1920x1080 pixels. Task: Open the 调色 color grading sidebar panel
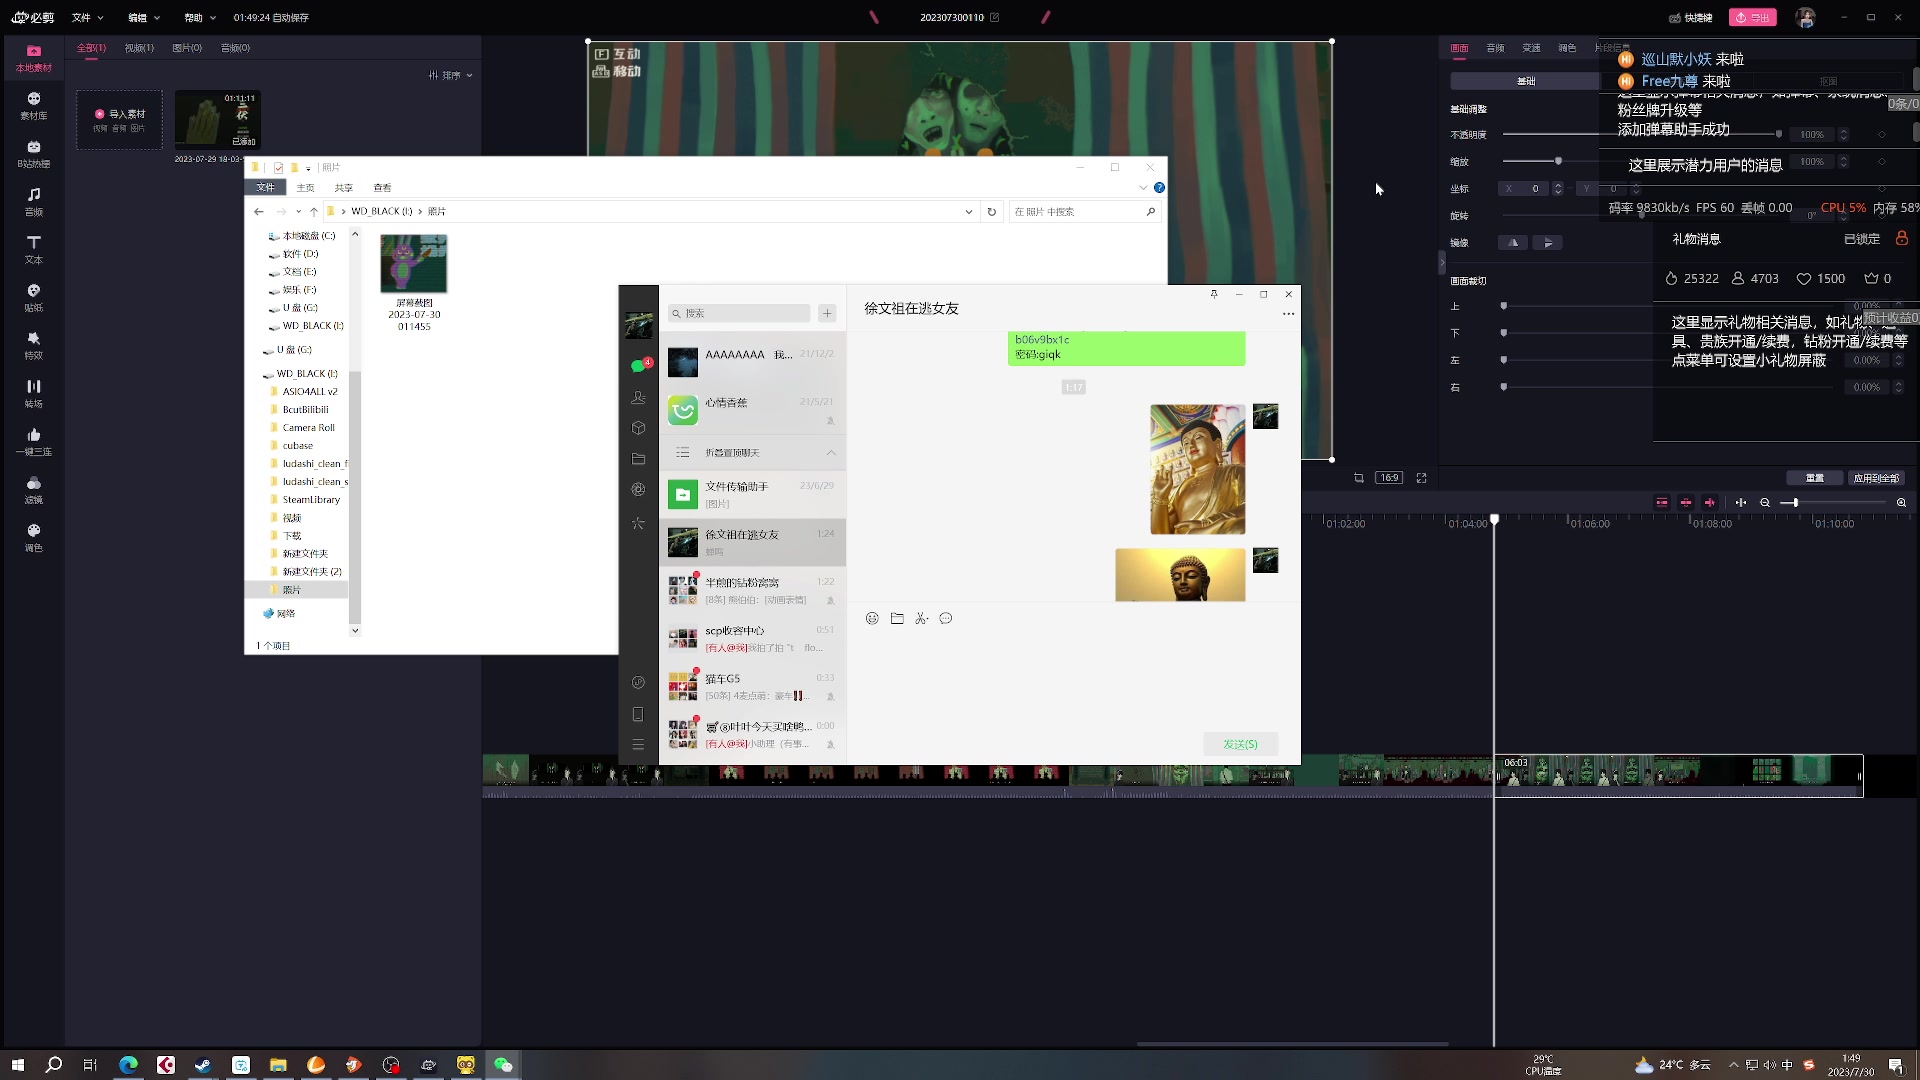[x=33, y=537]
